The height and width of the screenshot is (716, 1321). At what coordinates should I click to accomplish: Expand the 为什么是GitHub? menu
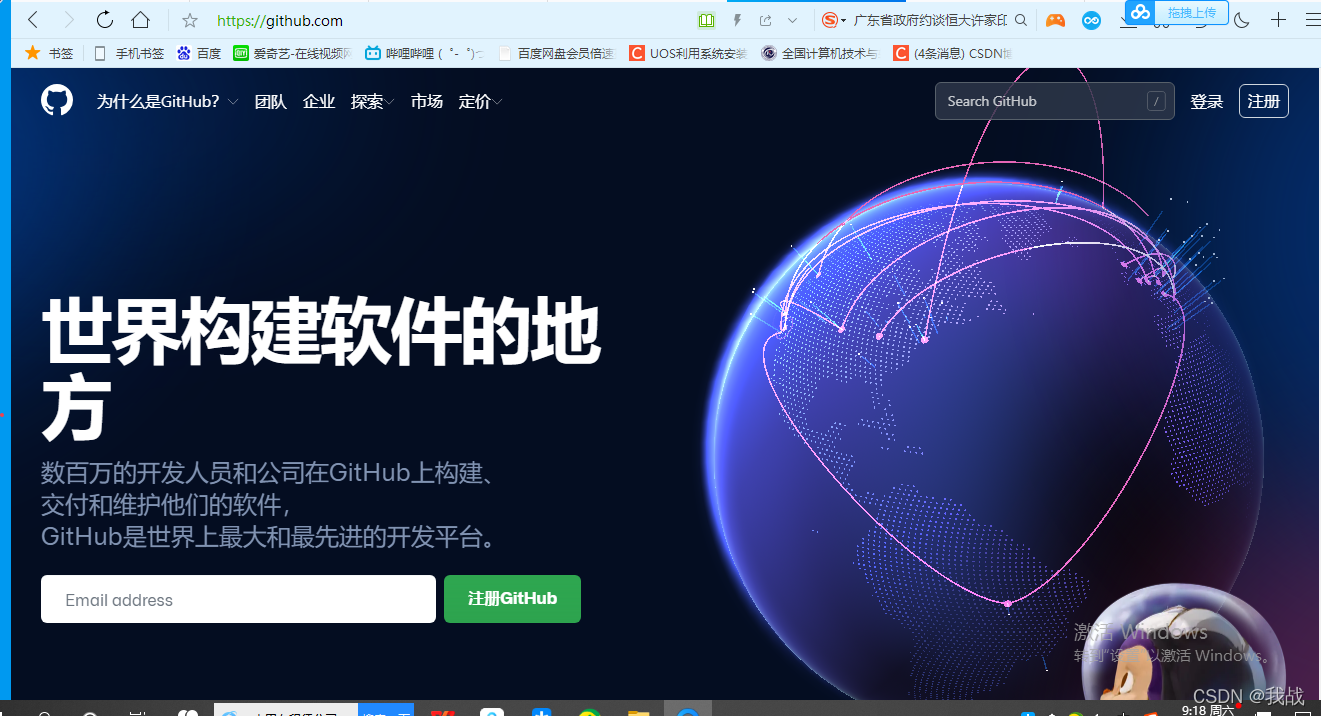tap(167, 101)
